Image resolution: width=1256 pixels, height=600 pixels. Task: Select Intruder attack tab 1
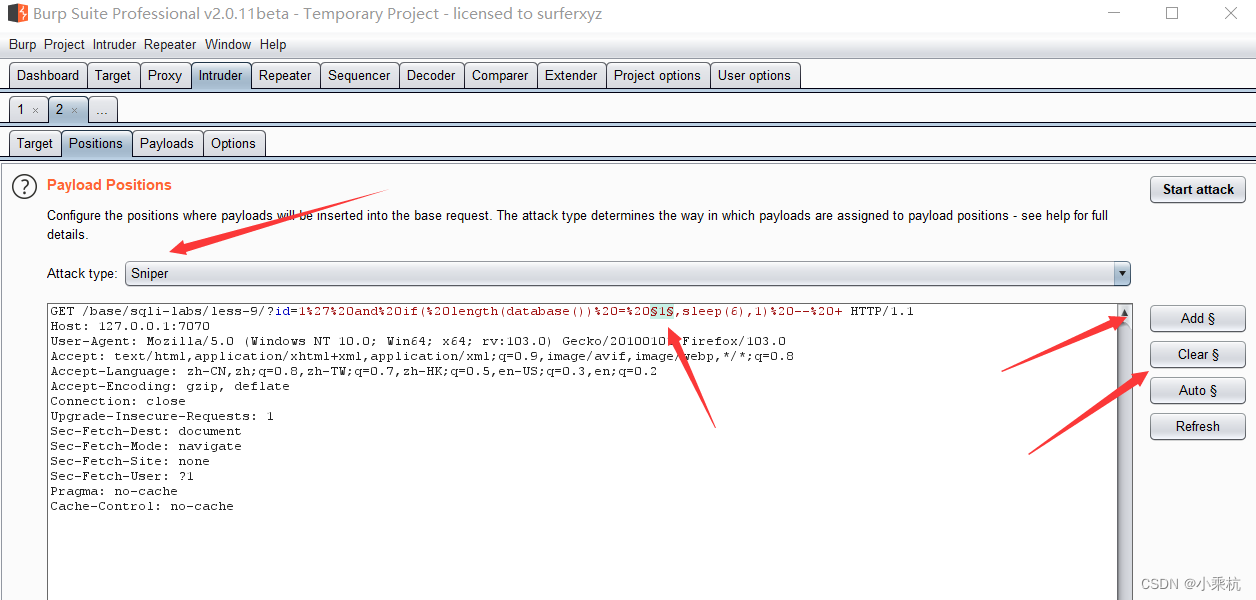(x=21, y=110)
